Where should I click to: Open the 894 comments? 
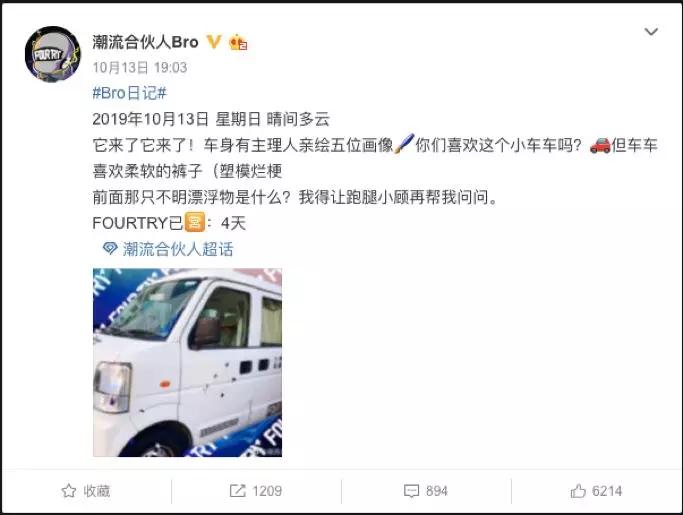(436, 491)
